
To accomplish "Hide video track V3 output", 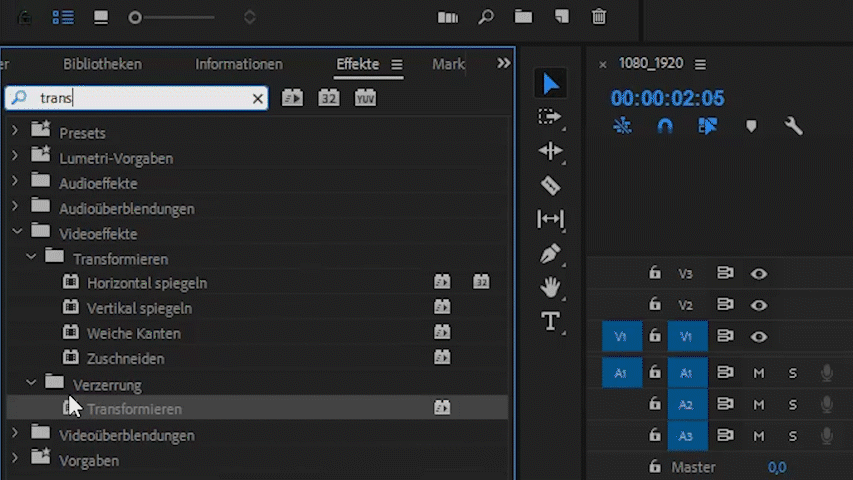I will tap(759, 273).
